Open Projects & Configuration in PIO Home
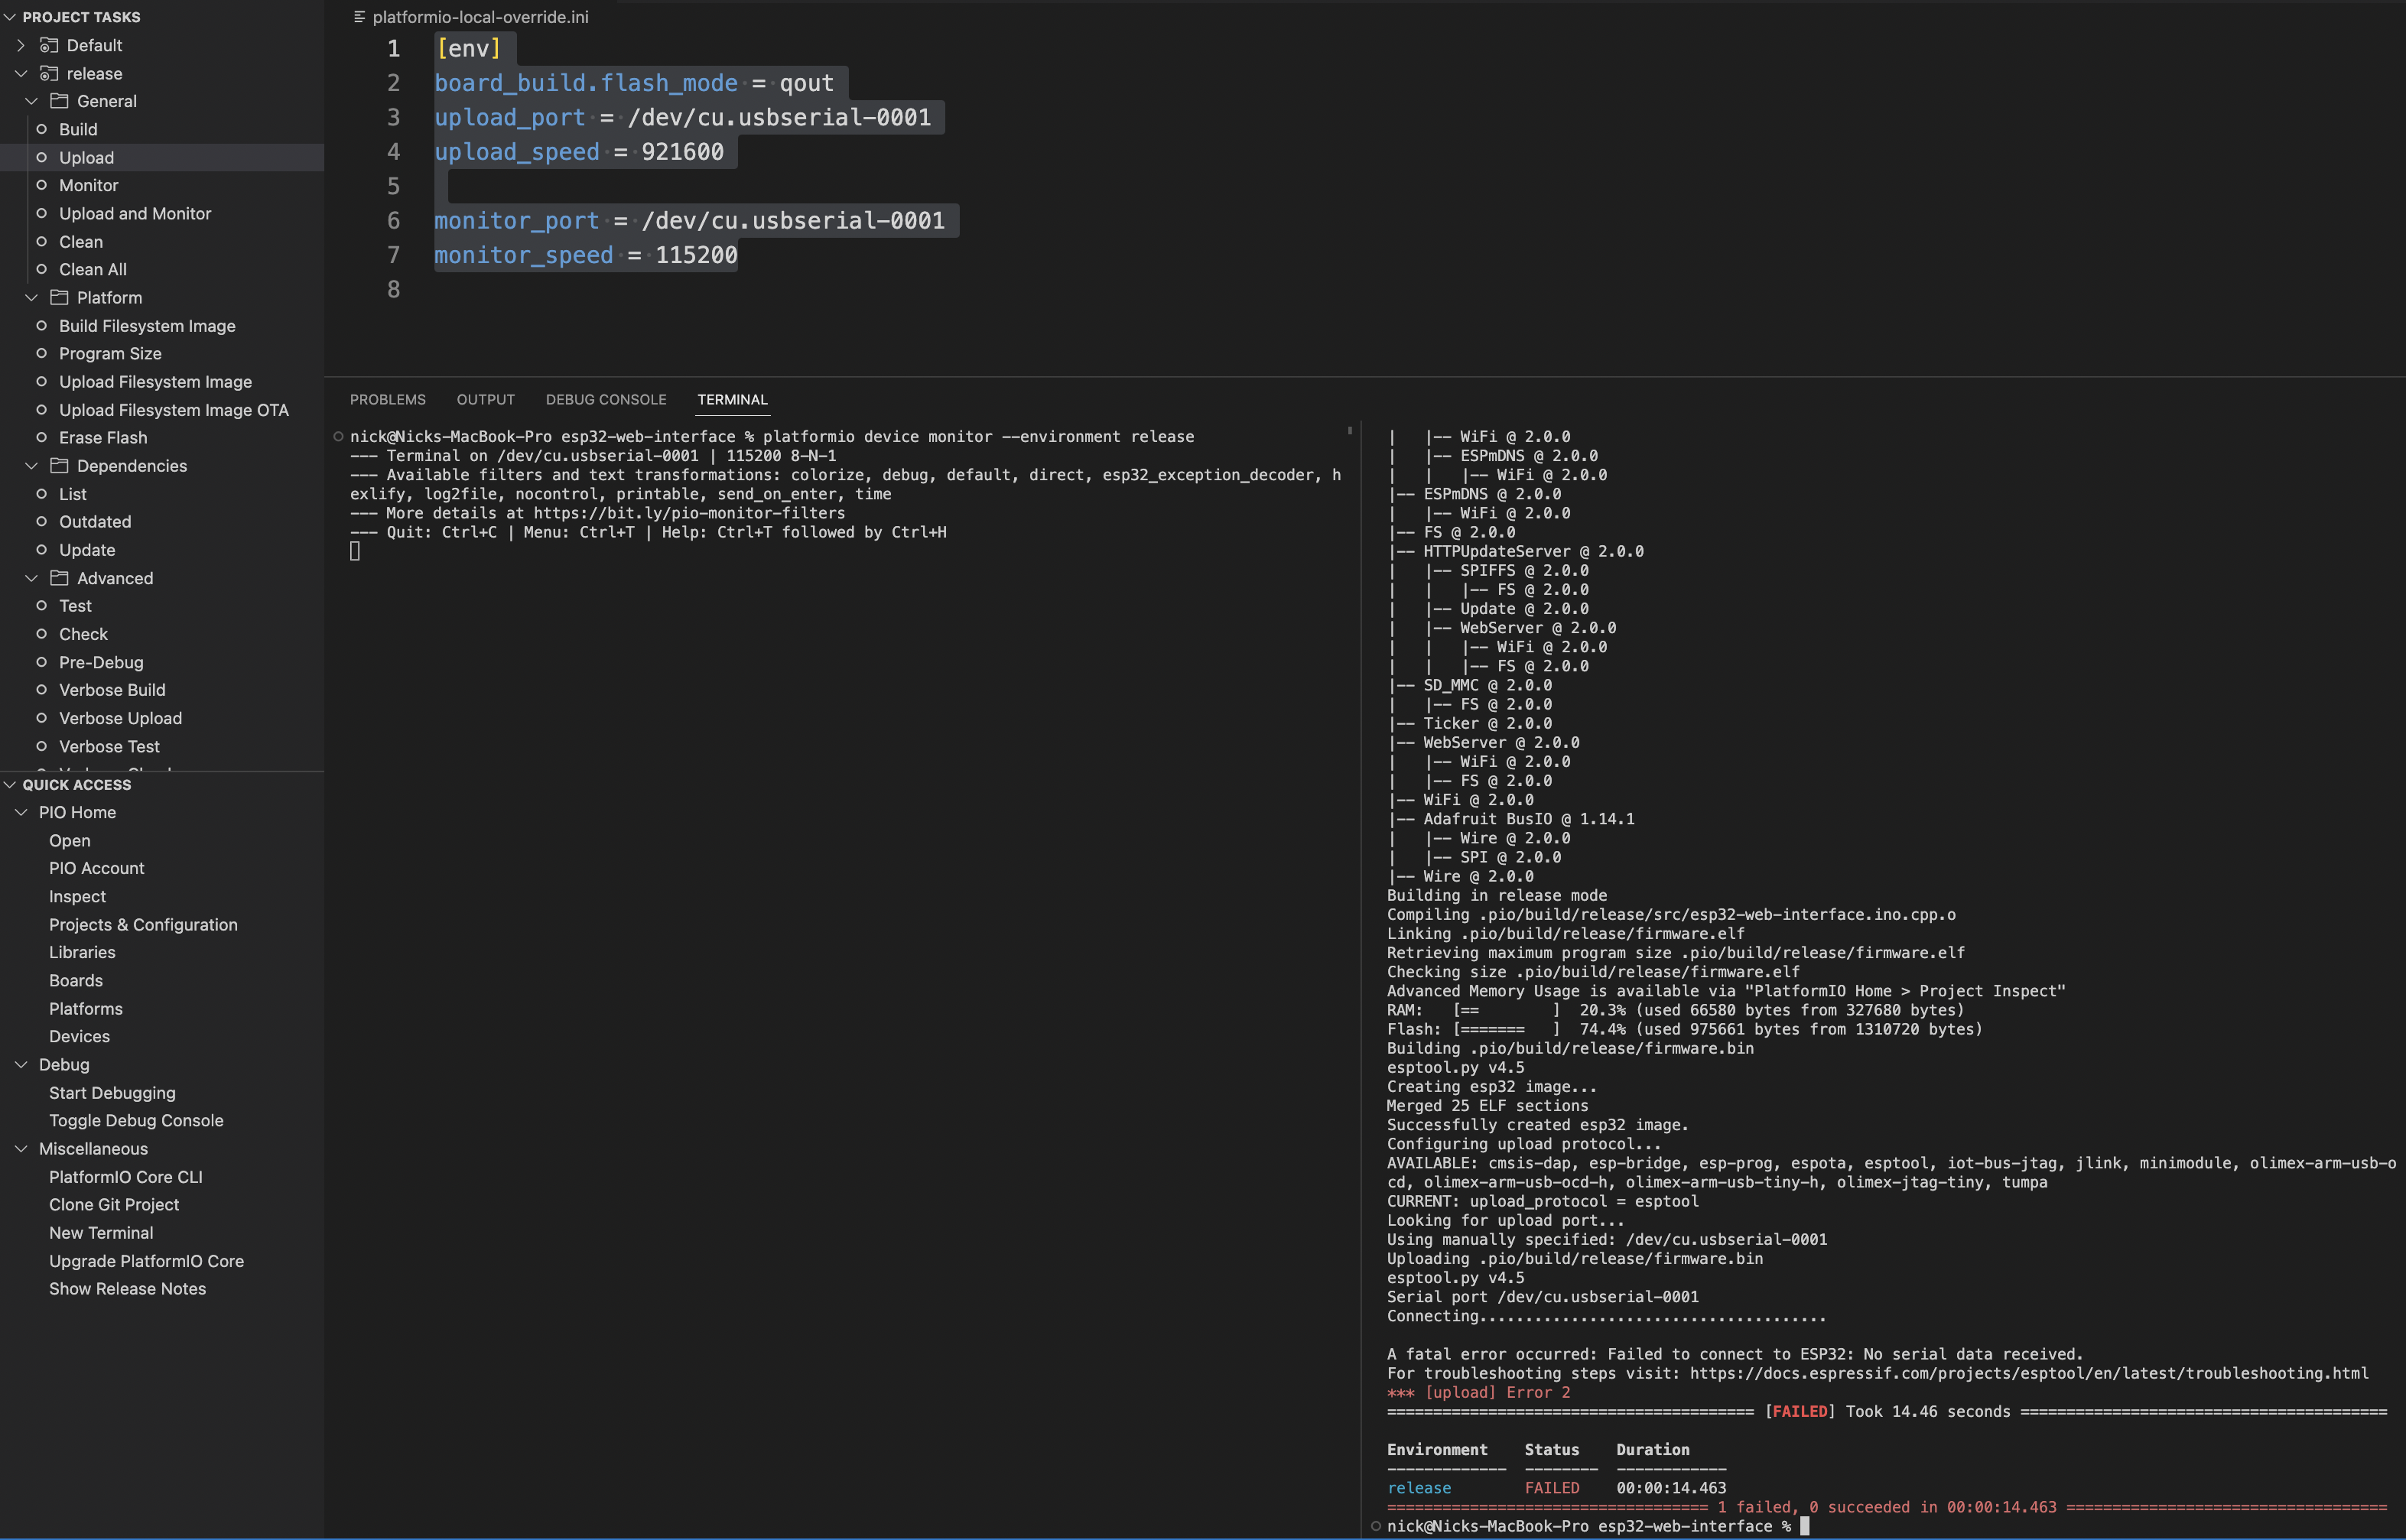The image size is (2406, 1540). [143, 924]
